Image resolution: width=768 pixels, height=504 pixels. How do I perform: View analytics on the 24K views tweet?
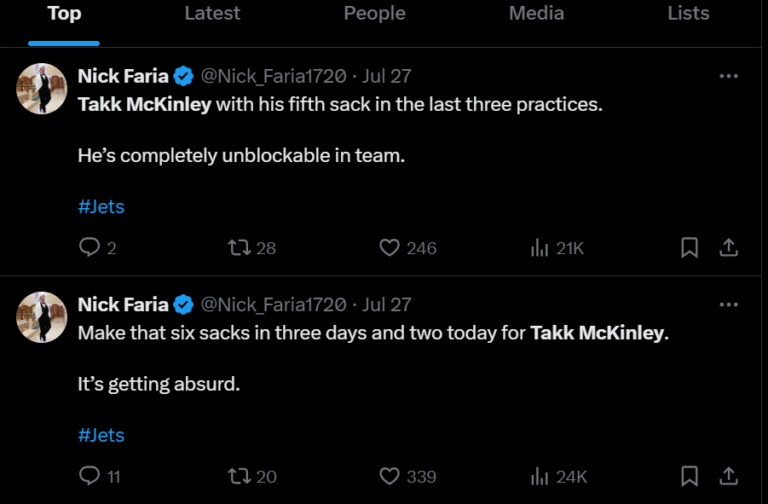(540, 476)
